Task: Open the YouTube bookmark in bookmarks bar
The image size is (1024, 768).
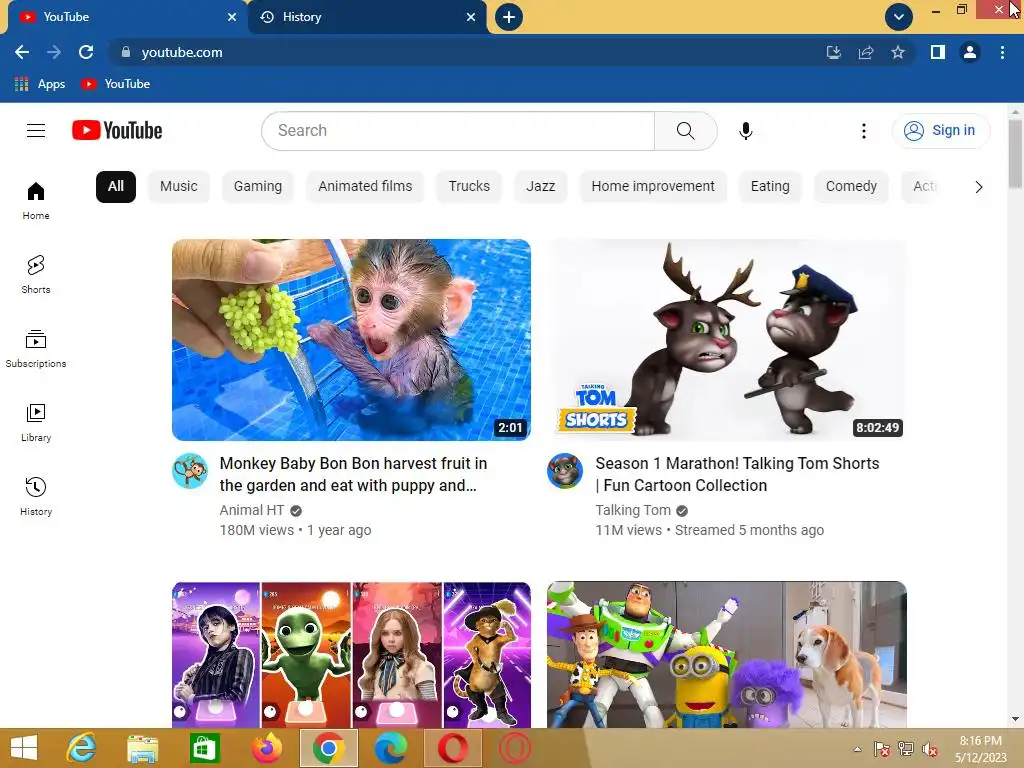Action: pos(116,84)
